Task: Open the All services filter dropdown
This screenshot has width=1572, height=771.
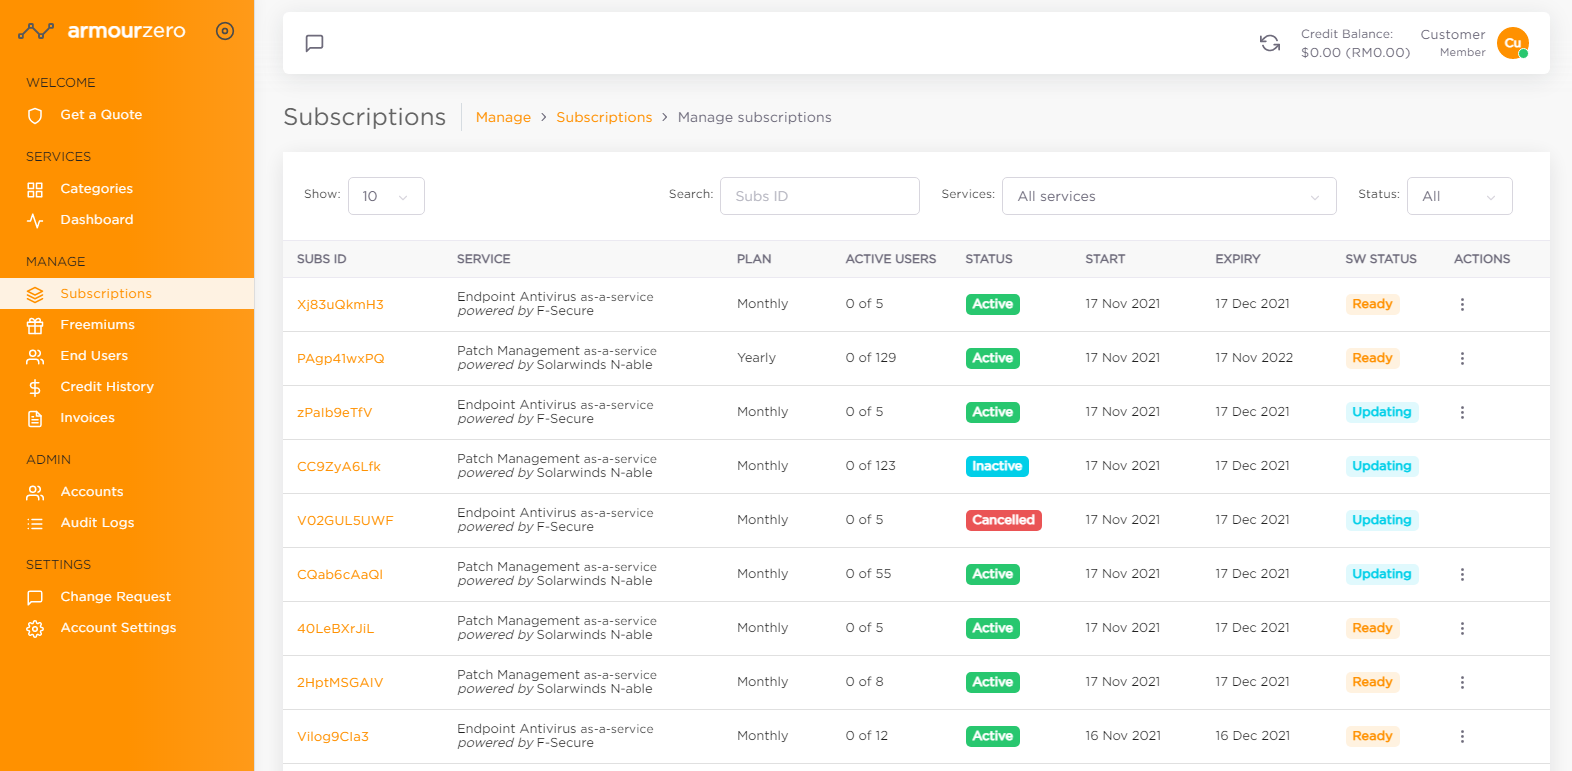Action: (1169, 196)
